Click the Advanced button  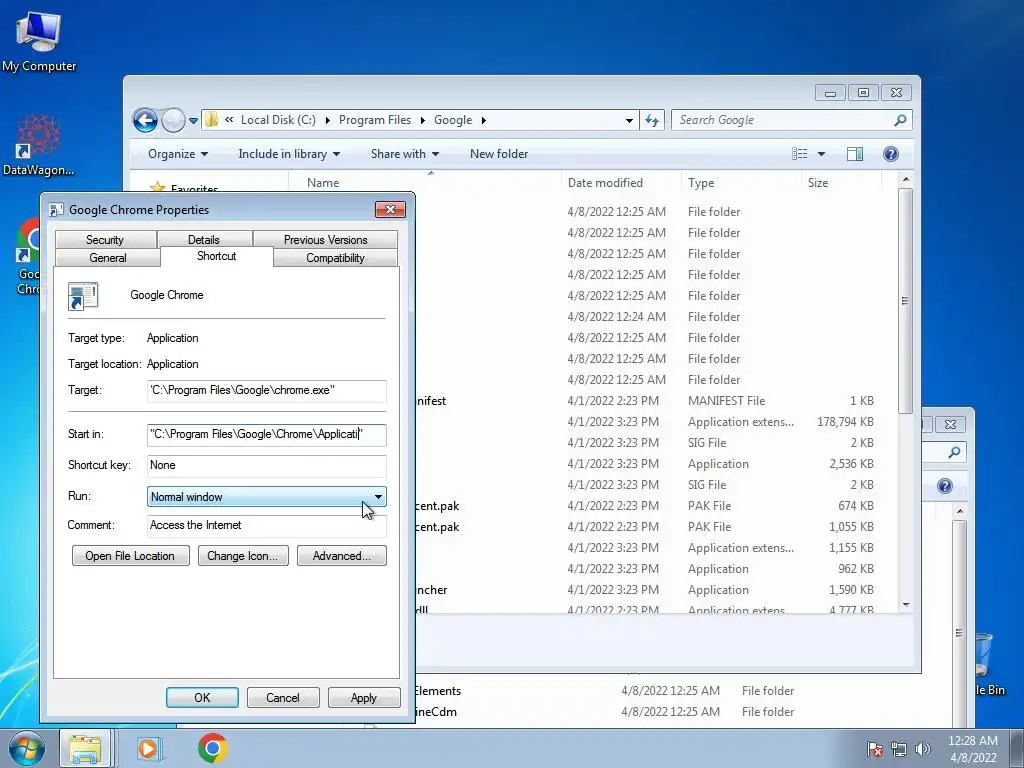click(x=342, y=556)
